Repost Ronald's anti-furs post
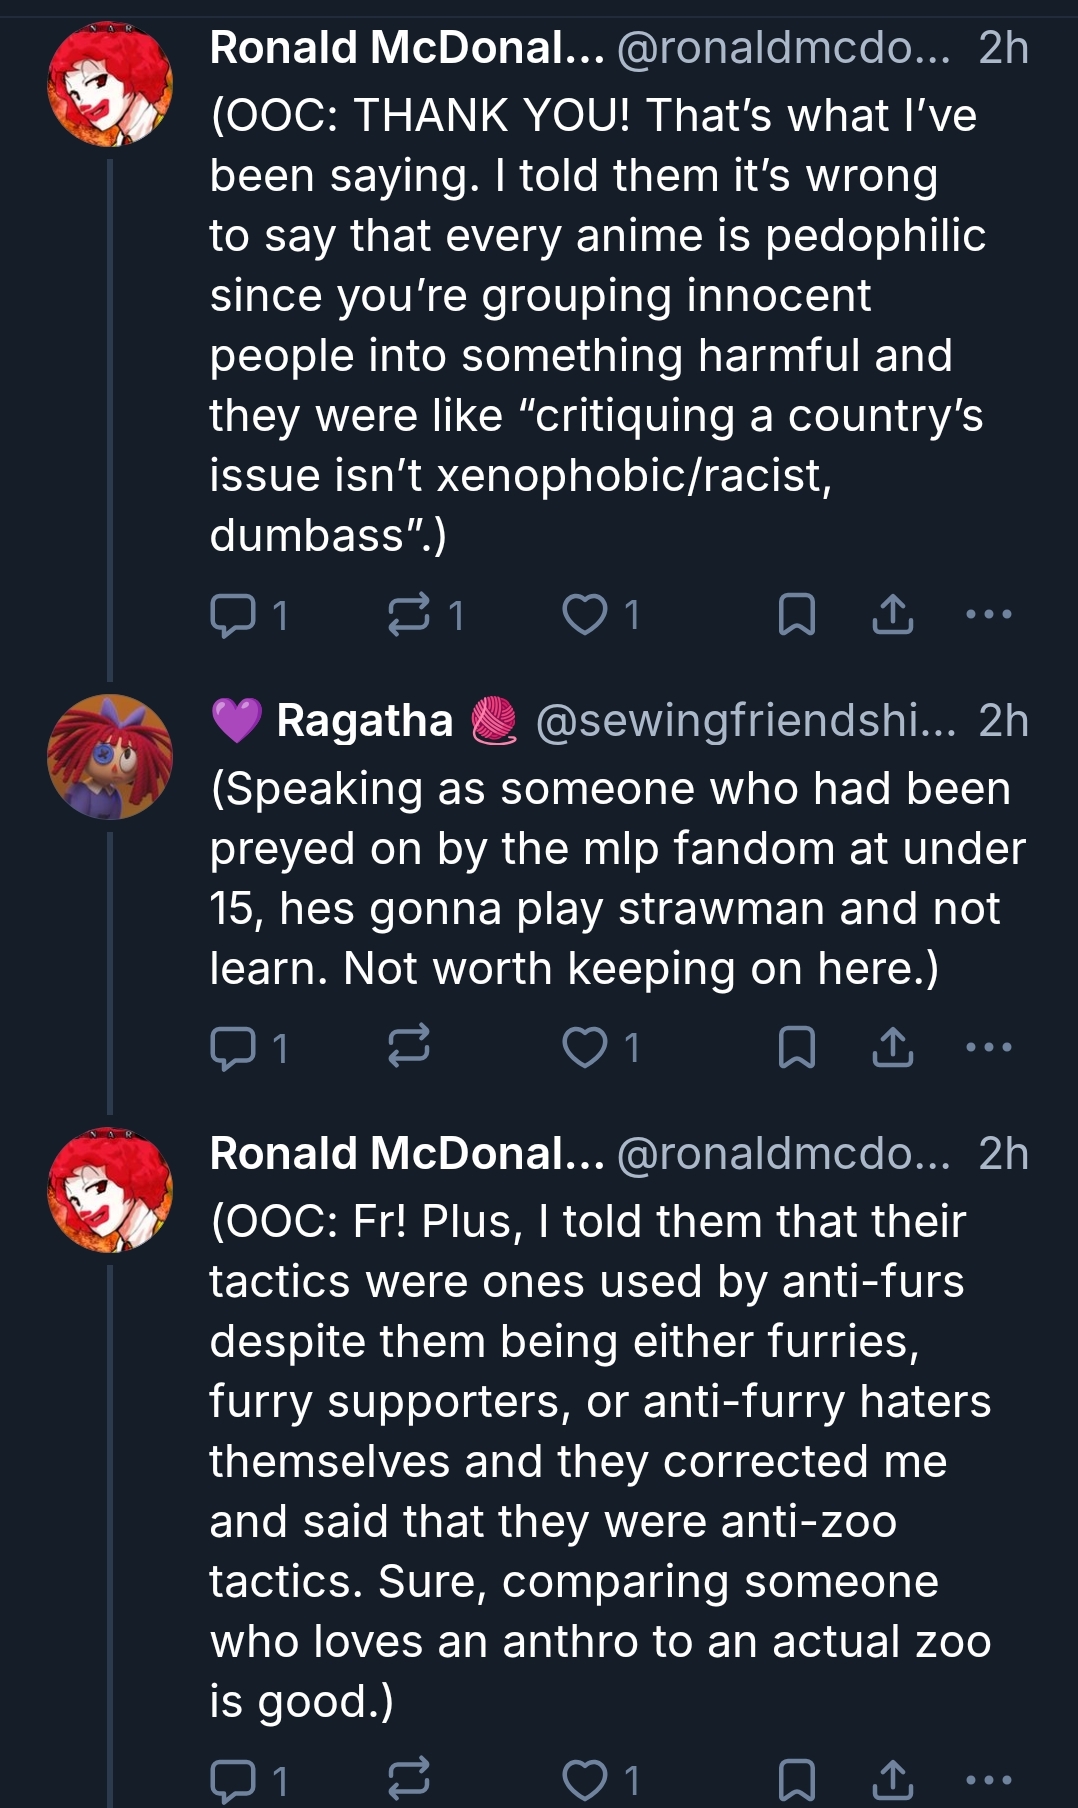This screenshot has height=1808, width=1078. (x=409, y=1780)
